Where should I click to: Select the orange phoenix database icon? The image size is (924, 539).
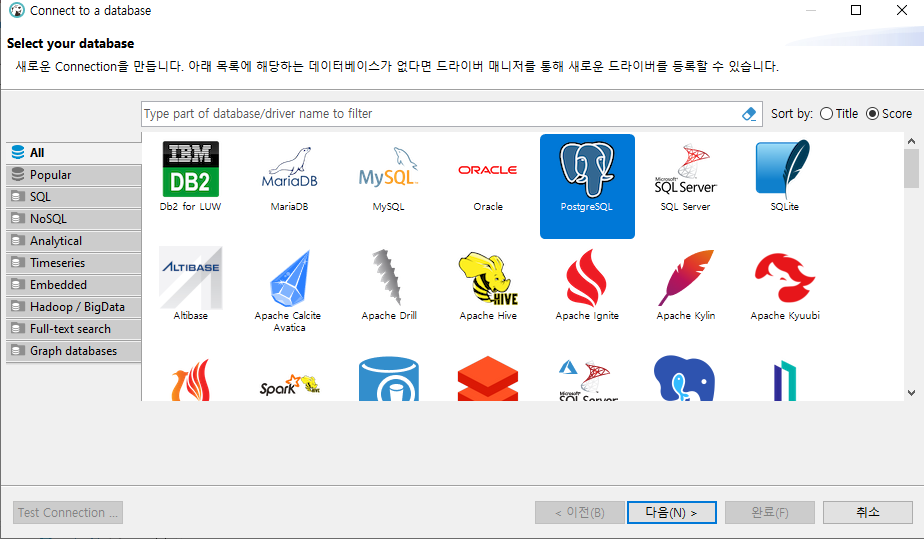pyautogui.click(x=190, y=380)
